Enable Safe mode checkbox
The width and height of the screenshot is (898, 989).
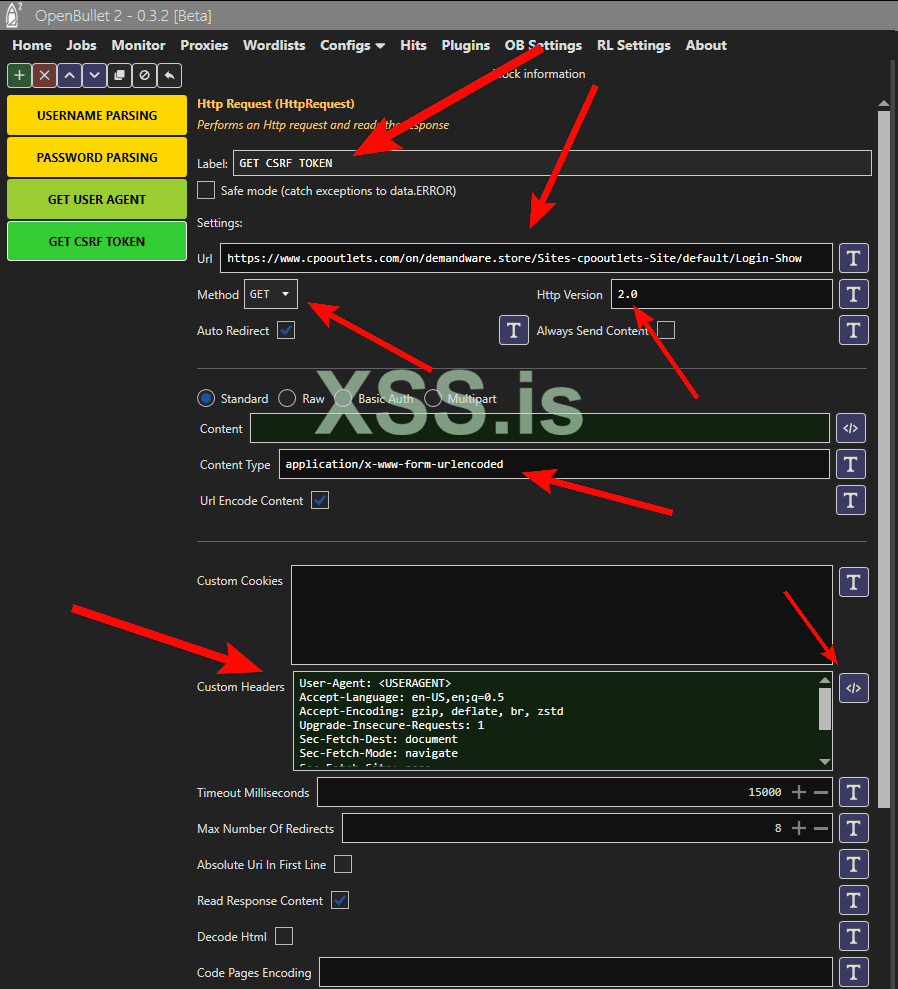tap(206, 190)
